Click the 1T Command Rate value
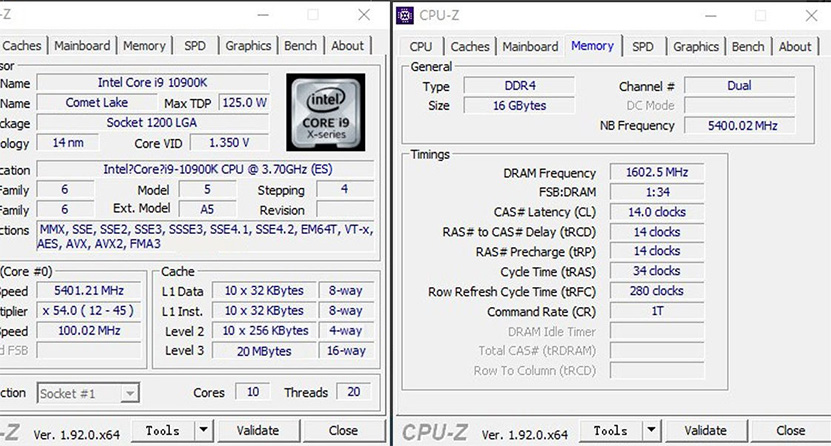 pyautogui.click(x=657, y=311)
